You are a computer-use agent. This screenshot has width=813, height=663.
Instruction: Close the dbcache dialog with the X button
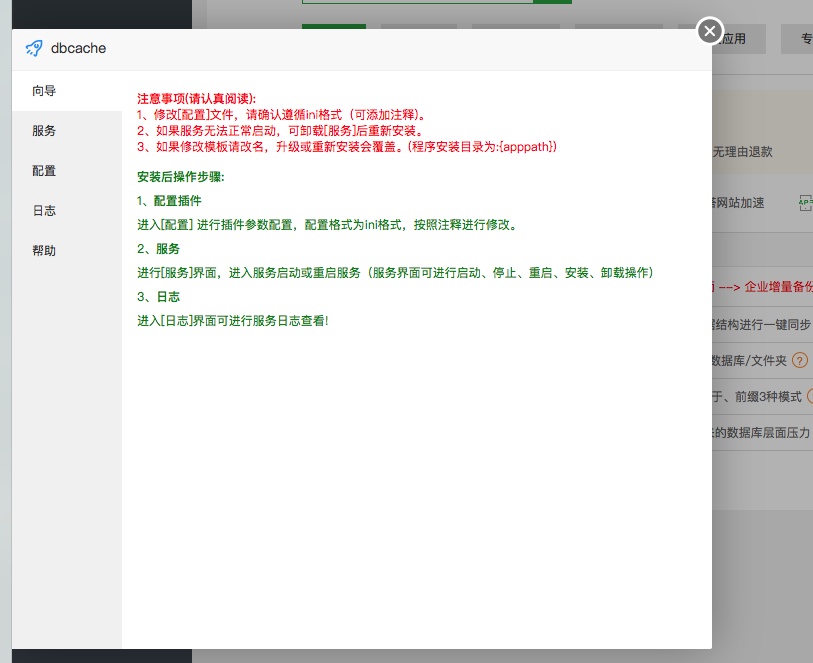point(710,31)
